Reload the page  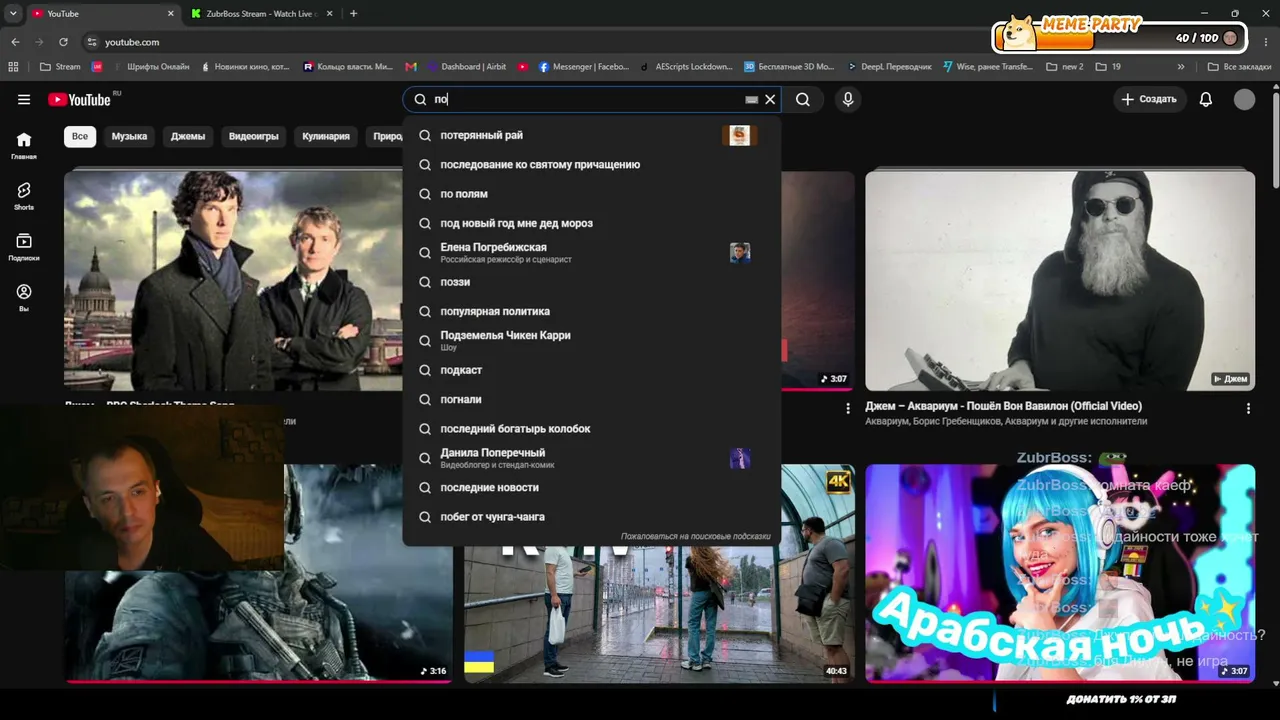(x=63, y=42)
